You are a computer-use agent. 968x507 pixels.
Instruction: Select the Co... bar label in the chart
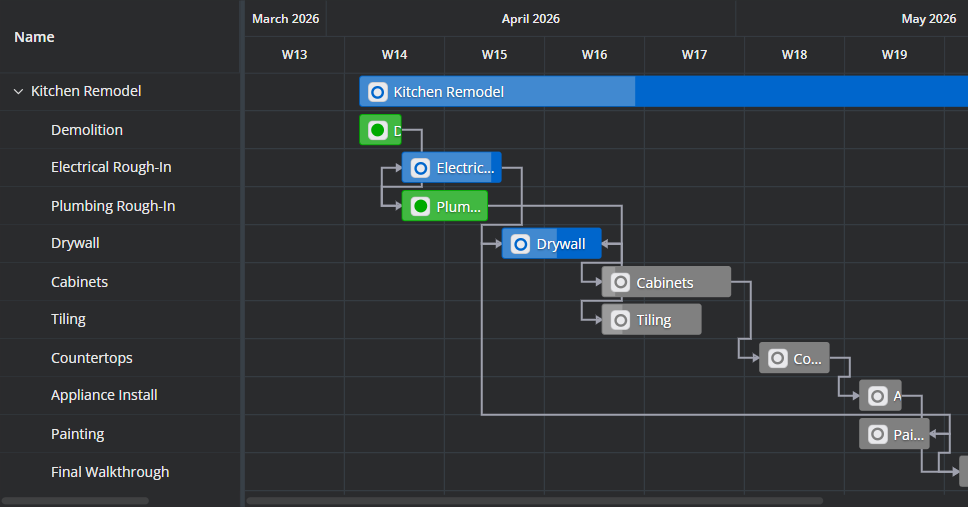pyautogui.click(x=807, y=359)
